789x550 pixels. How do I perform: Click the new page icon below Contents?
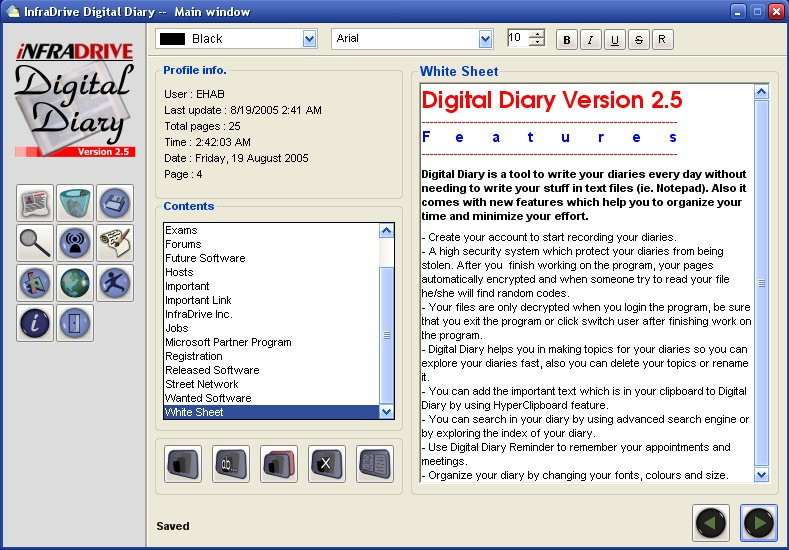pyautogui.click(x=183, y=464)
